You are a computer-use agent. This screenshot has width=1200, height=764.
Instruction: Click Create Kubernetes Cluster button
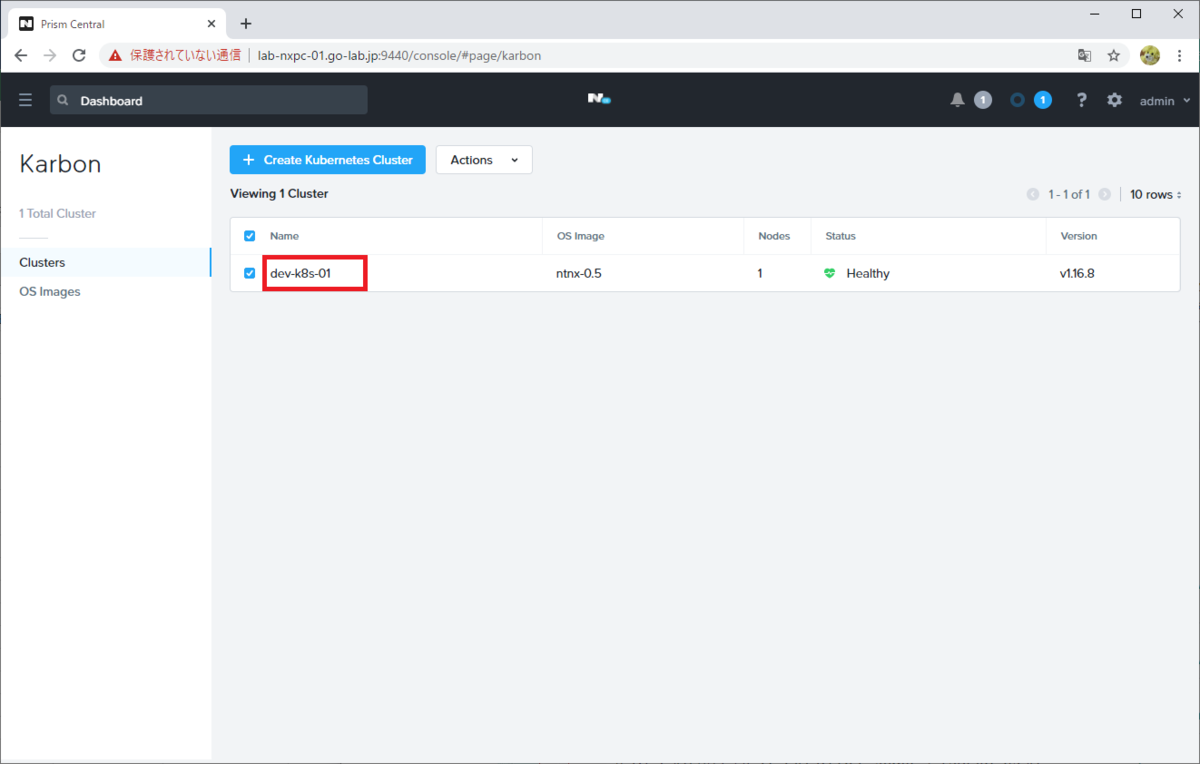pos(328,160)
